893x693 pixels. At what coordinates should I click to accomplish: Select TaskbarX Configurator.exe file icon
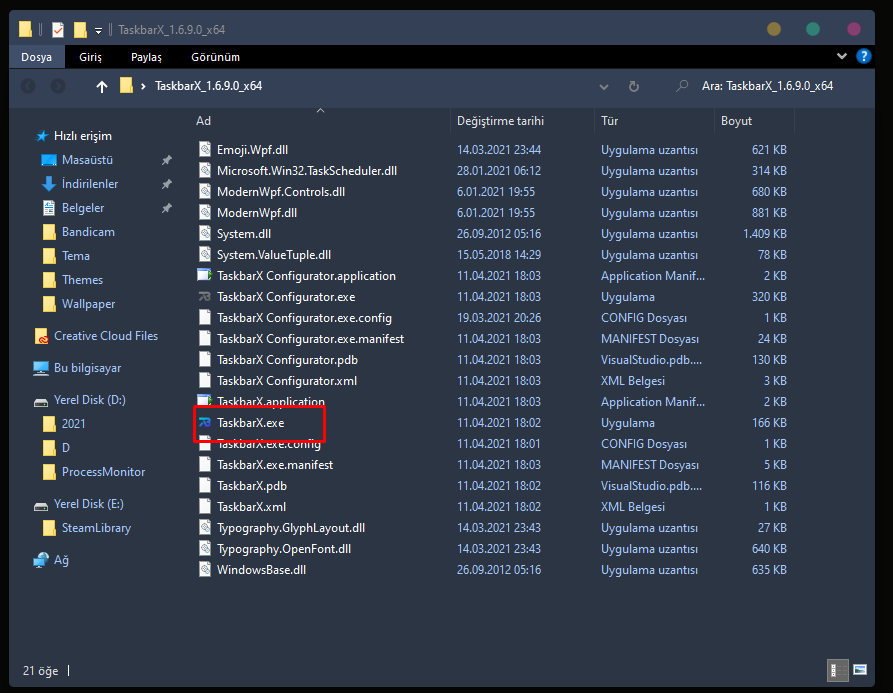click(204, 297)
